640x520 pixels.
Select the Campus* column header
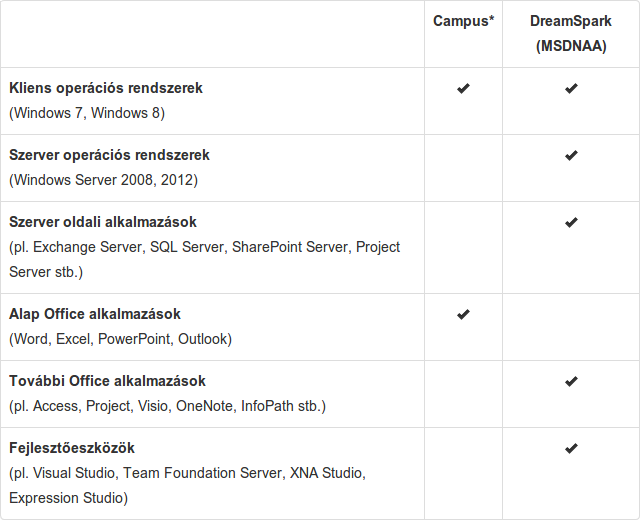tap(463, 21)
